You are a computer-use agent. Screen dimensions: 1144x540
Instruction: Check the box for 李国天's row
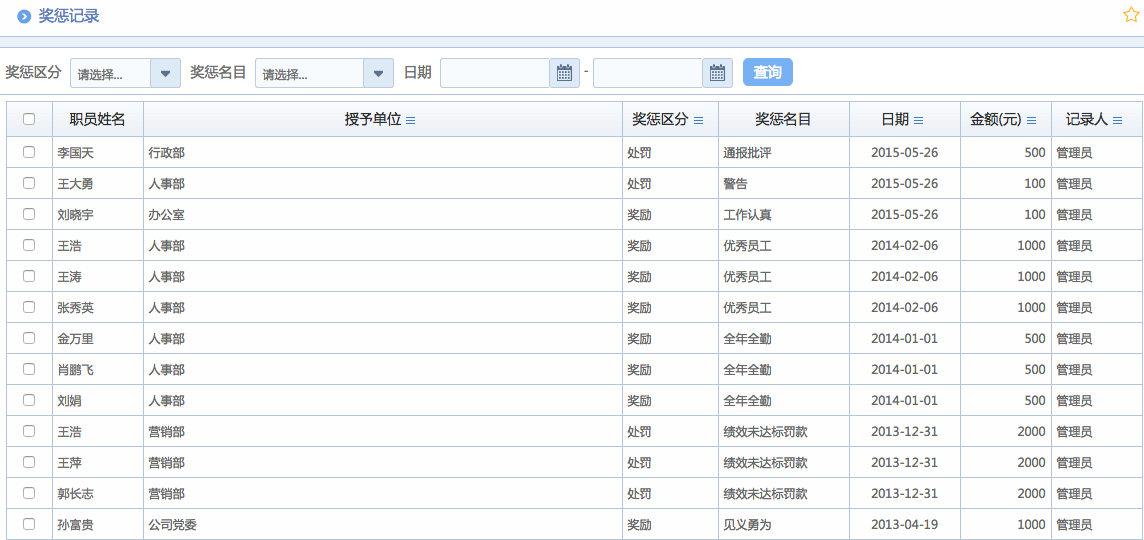point(29,152)
